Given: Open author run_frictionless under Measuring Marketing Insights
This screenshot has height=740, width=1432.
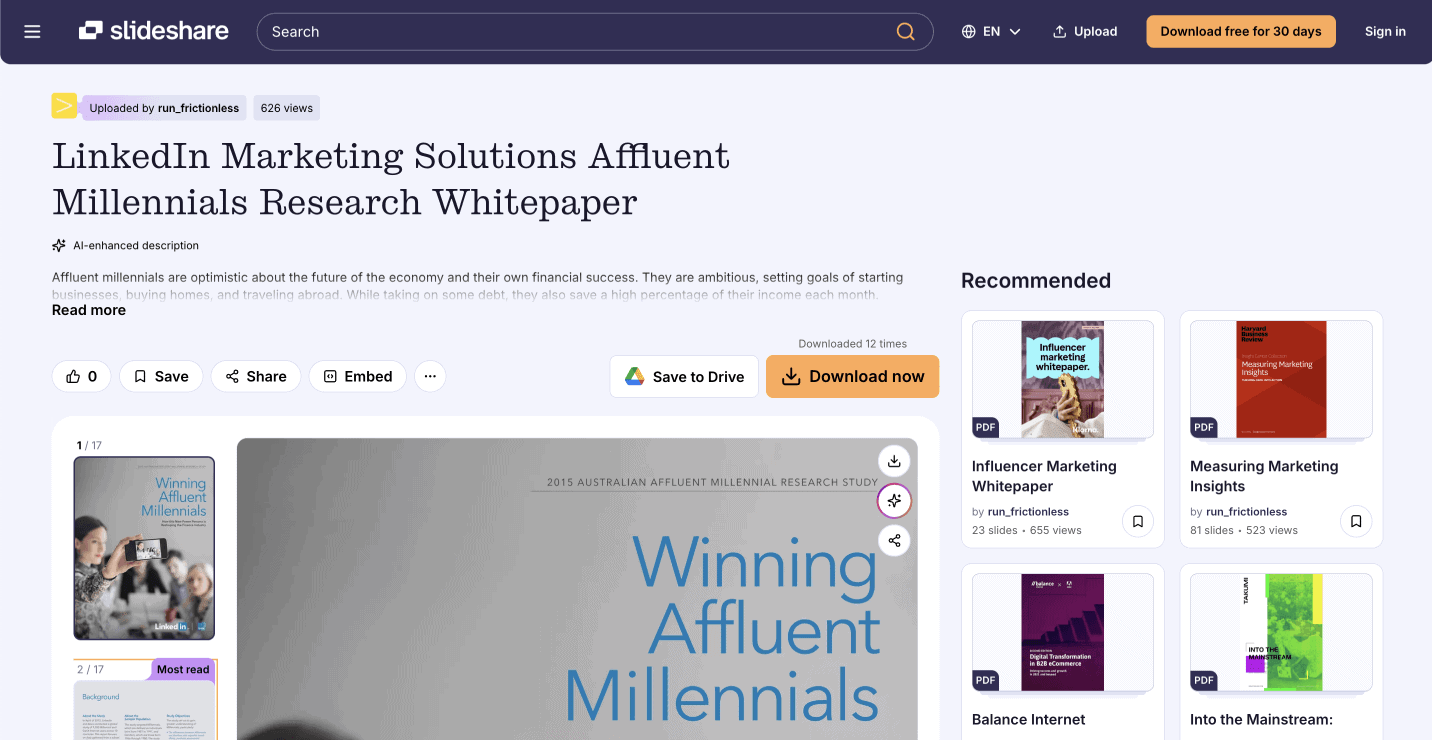Looking at the screenshot, I should 1246,512.
